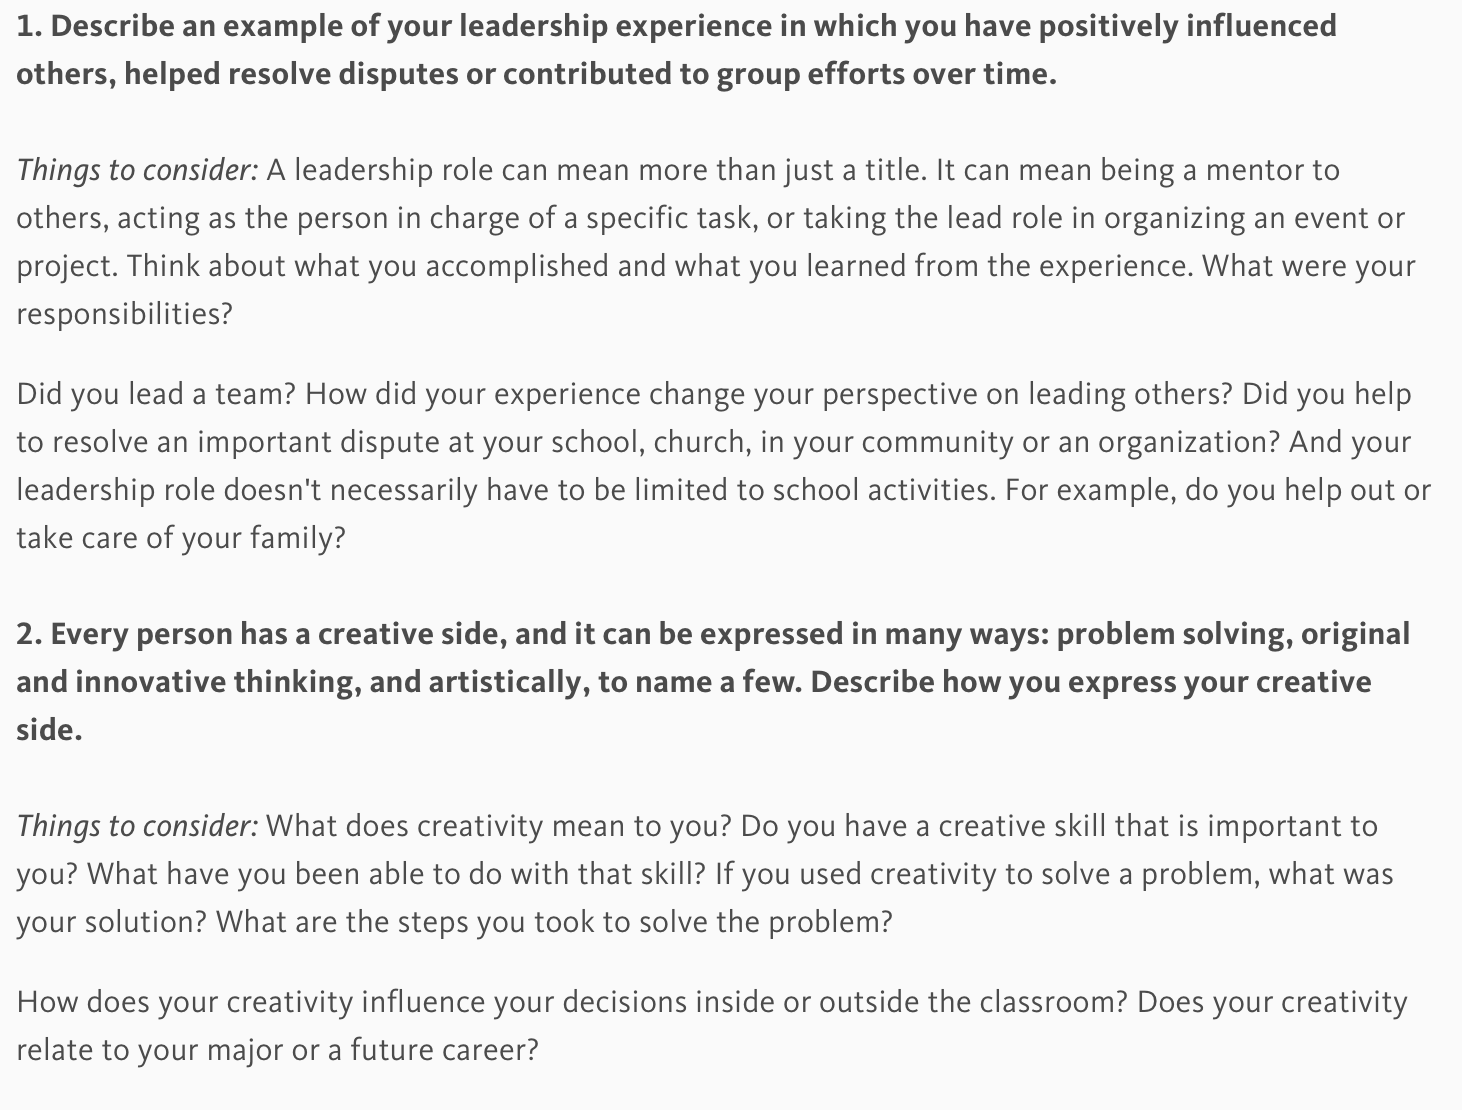This screenshot has width=1462, height=1110.
Task: Click the bold word "side." ending question 2
Action: tap(48, 730)
